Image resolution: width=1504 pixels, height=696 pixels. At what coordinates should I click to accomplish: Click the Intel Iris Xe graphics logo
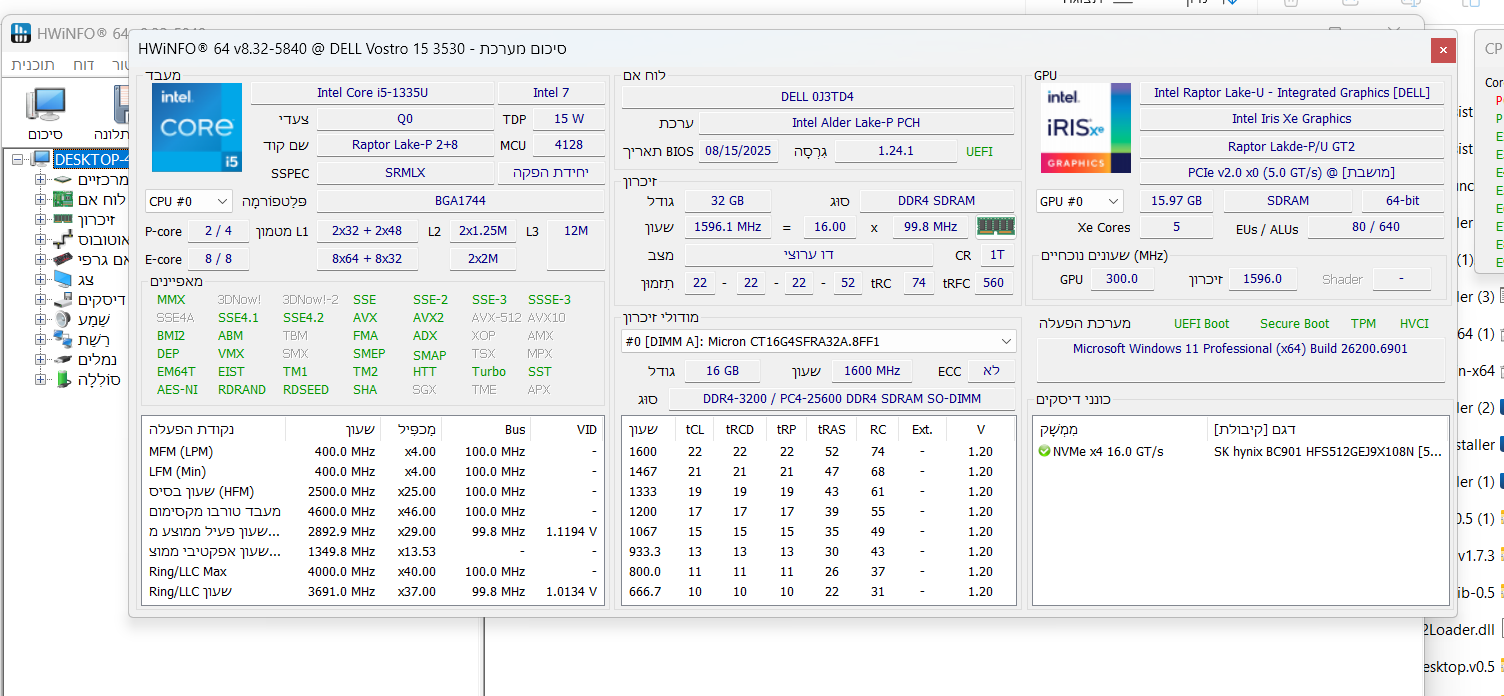pyautogui.click(x=1085, y=127)
